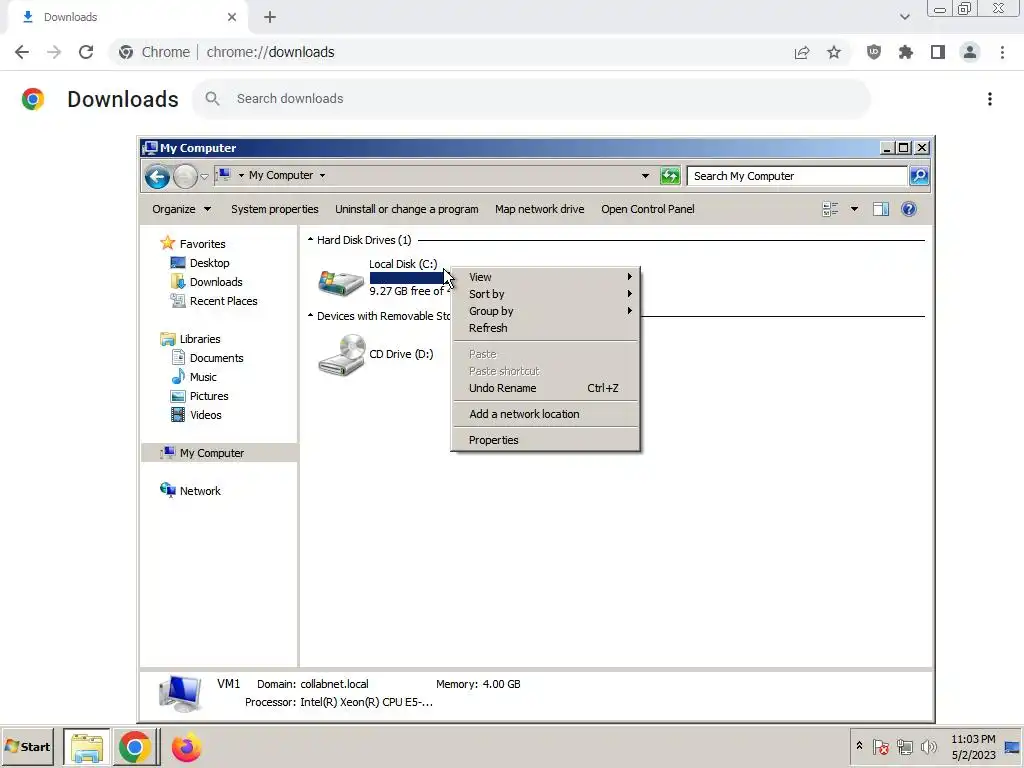Open System properties
The width and height of the screenshot is (1024, 768).
click(275, 209)
